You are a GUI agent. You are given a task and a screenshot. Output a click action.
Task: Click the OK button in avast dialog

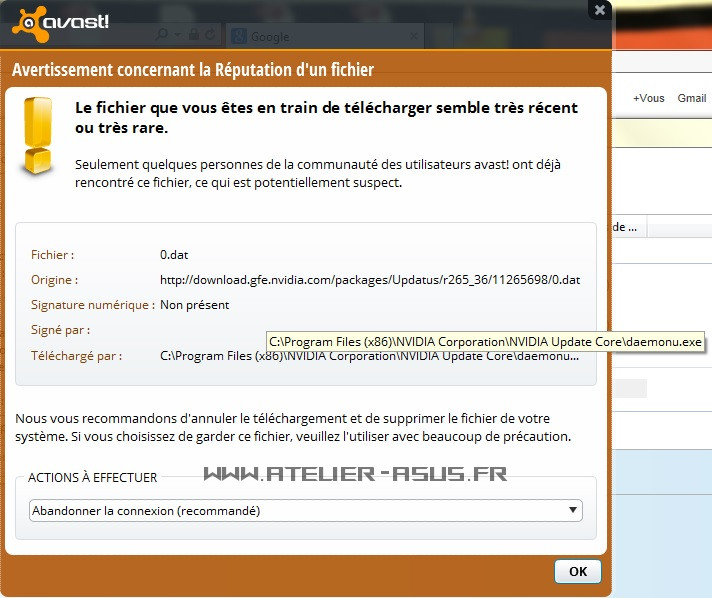[x=578, y=571]
